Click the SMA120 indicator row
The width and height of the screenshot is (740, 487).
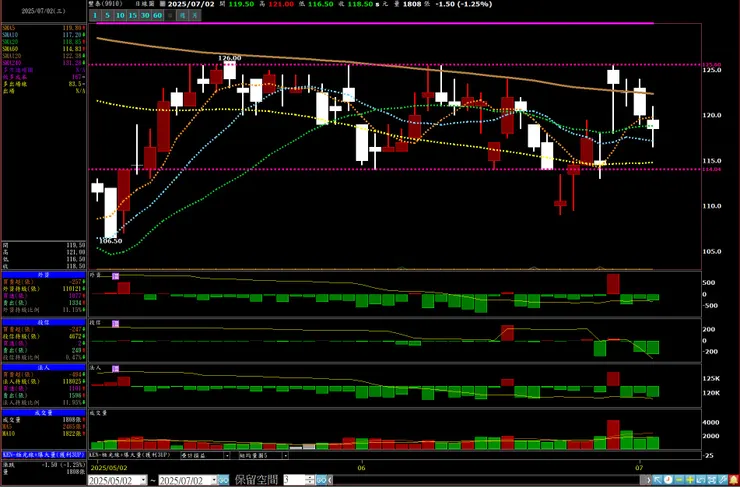[44, 56]
